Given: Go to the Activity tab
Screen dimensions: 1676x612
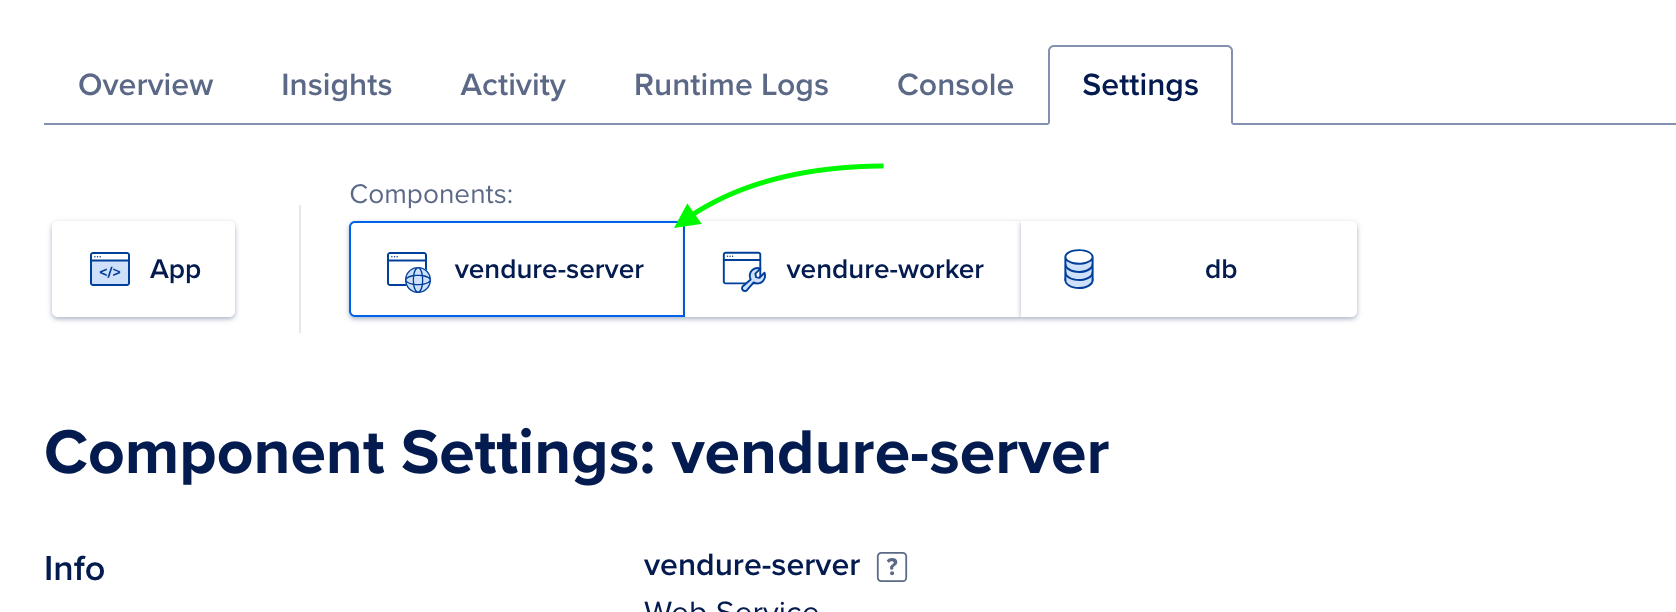Looking at the screenshot, I should coord(513,85).
